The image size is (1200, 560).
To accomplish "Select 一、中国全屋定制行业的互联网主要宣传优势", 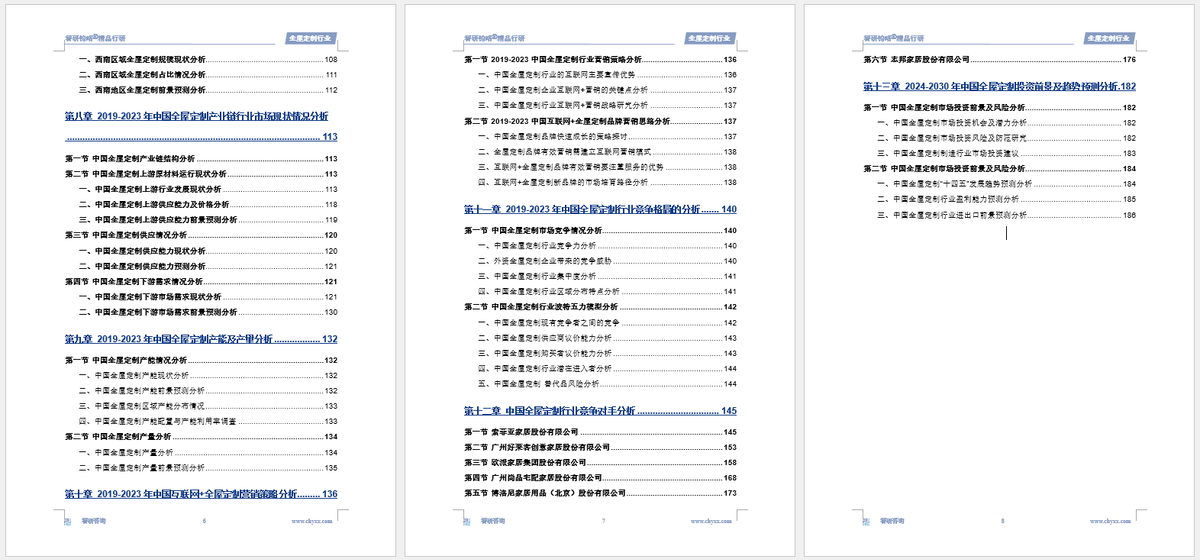I will pyautogui.click(x=609, y=75).
